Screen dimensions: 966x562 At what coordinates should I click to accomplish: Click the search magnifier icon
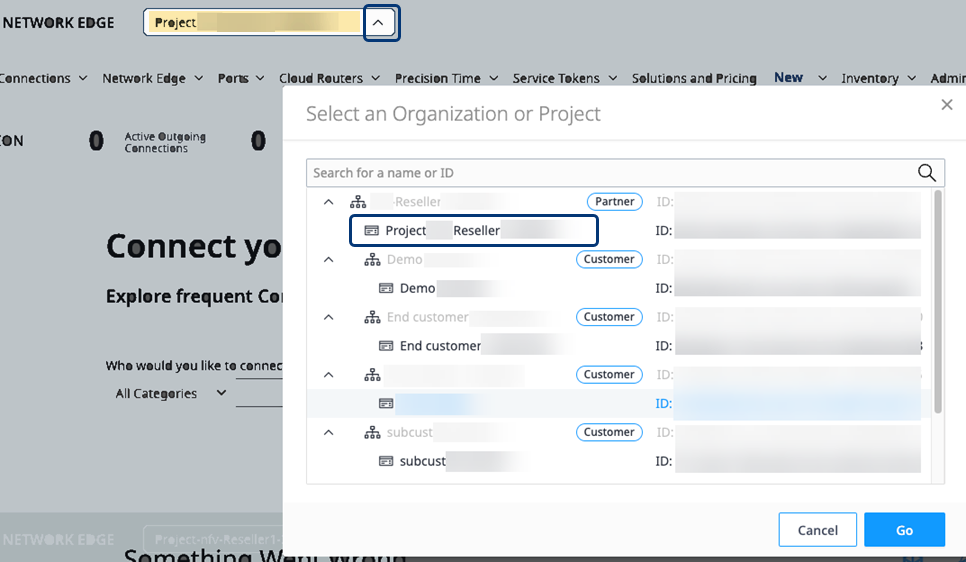point(927,173)
